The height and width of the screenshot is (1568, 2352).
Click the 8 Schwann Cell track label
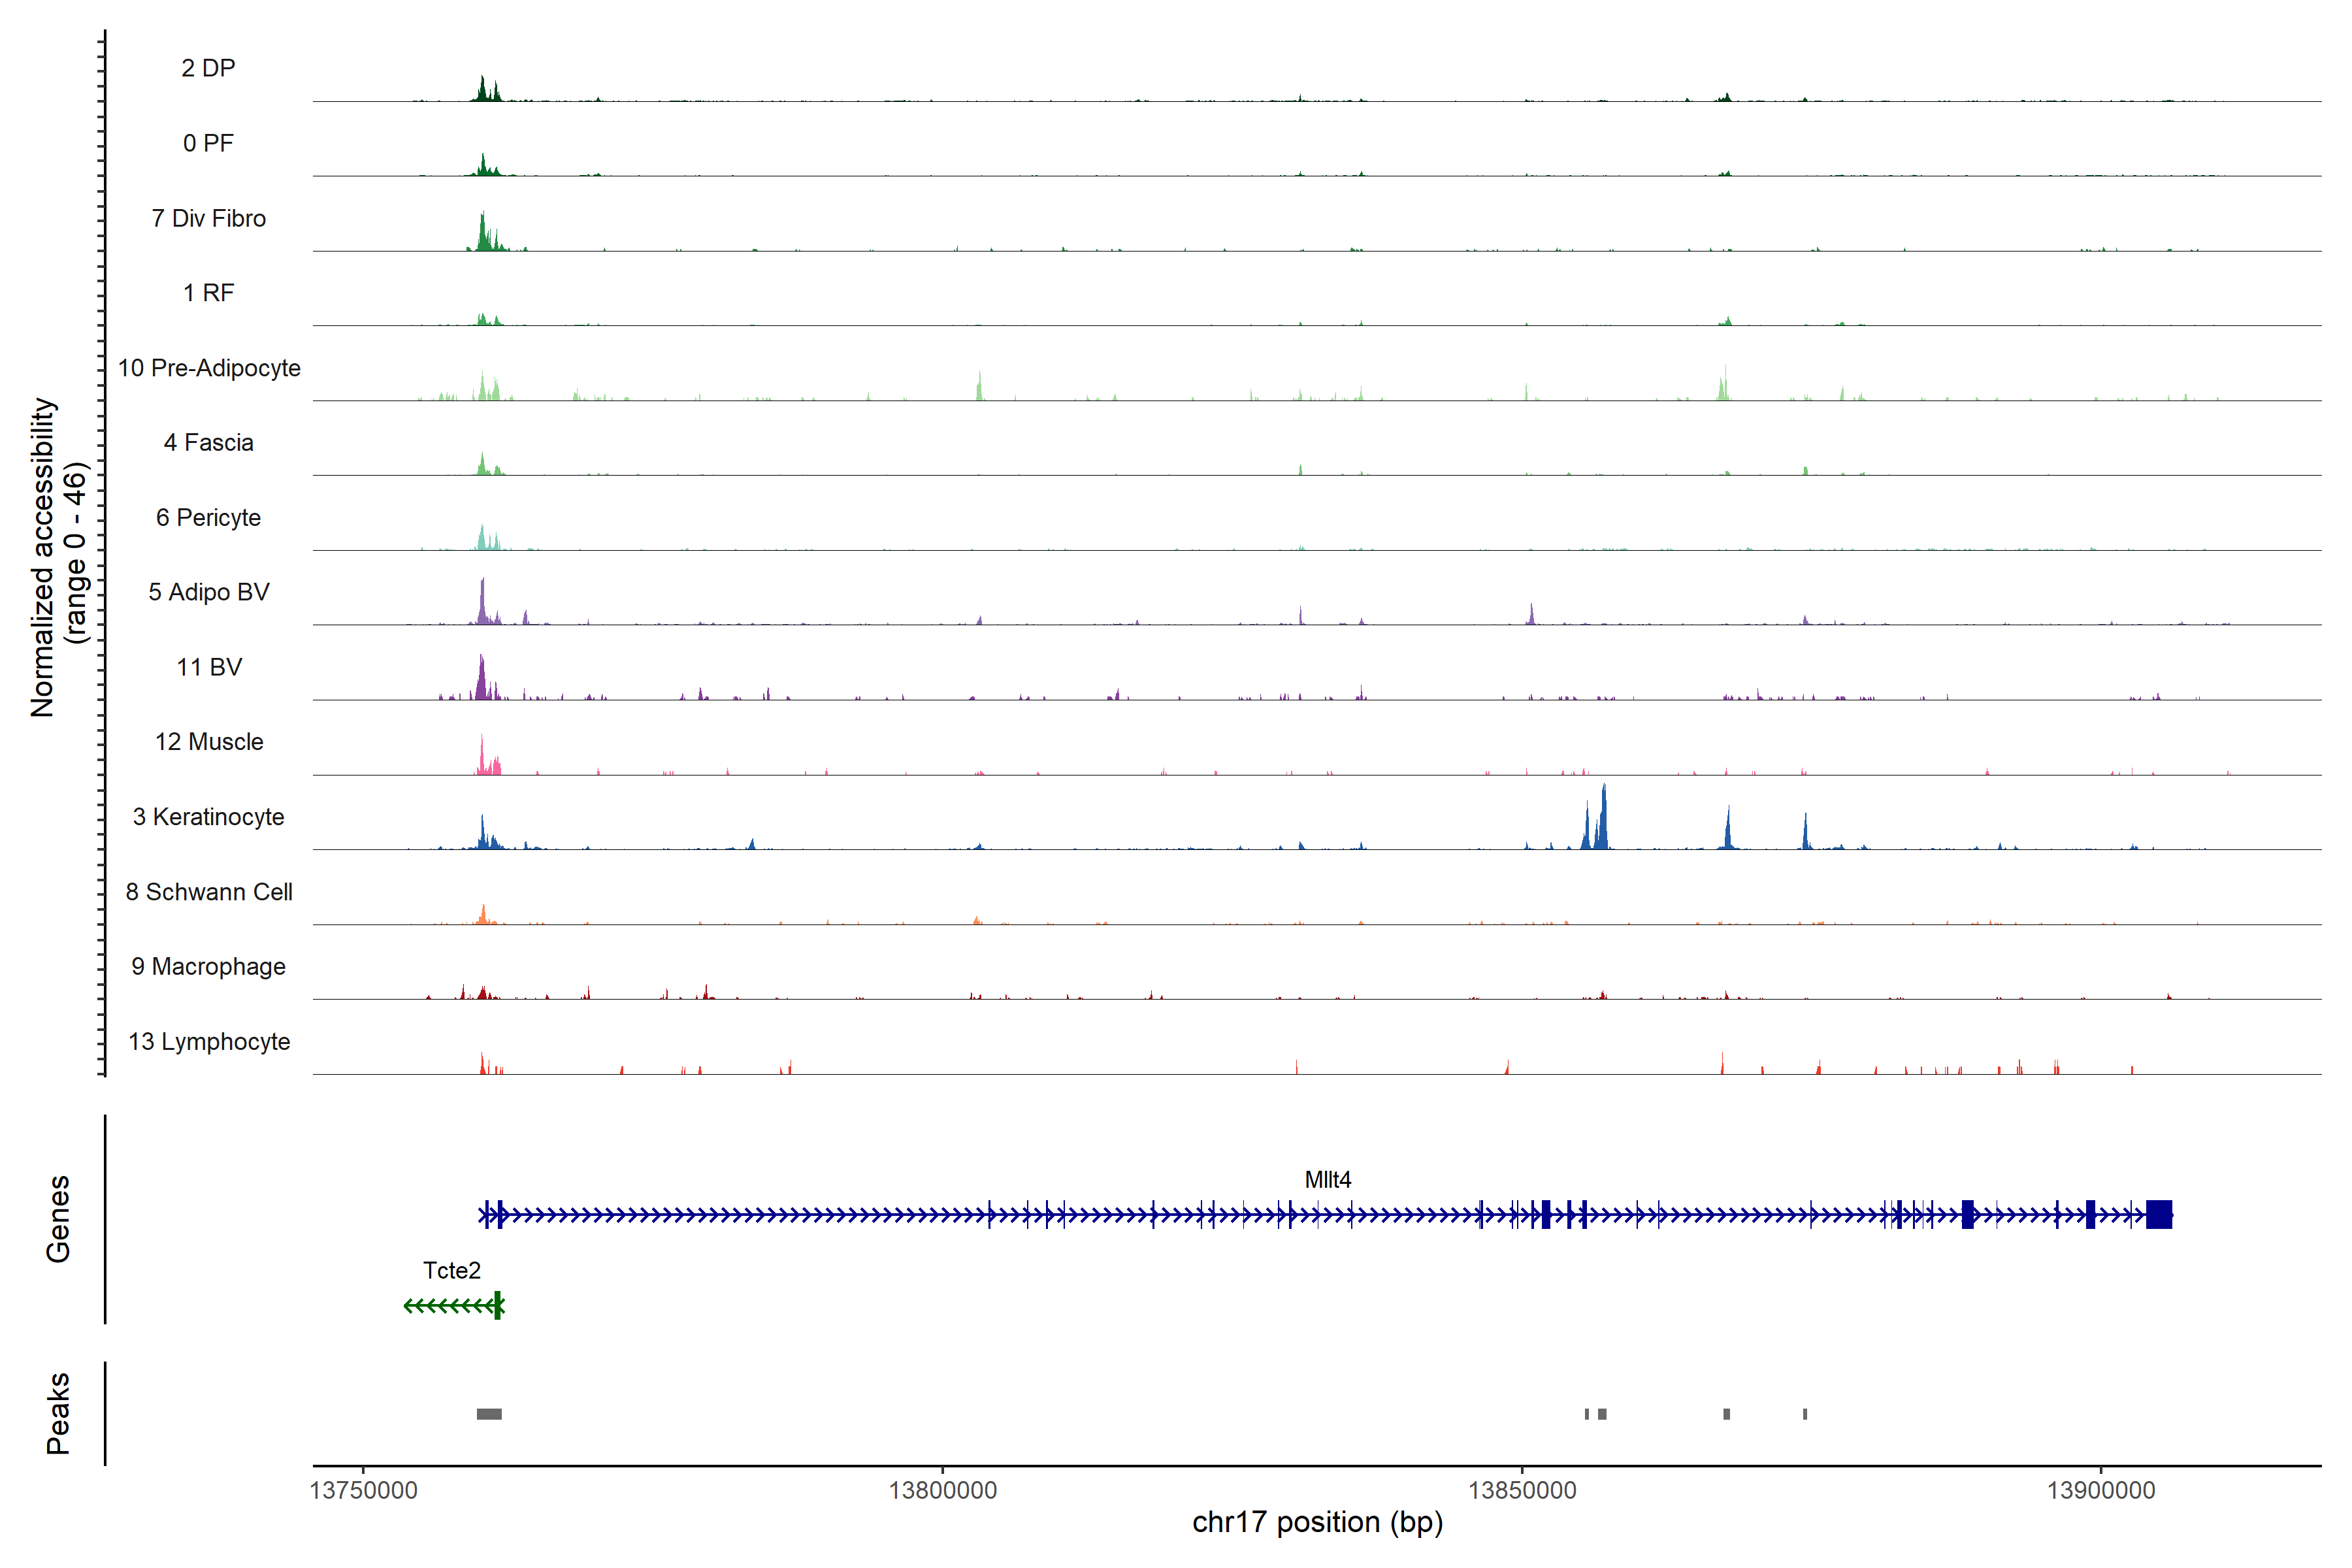pyautogui.click(x=209, y=892)
